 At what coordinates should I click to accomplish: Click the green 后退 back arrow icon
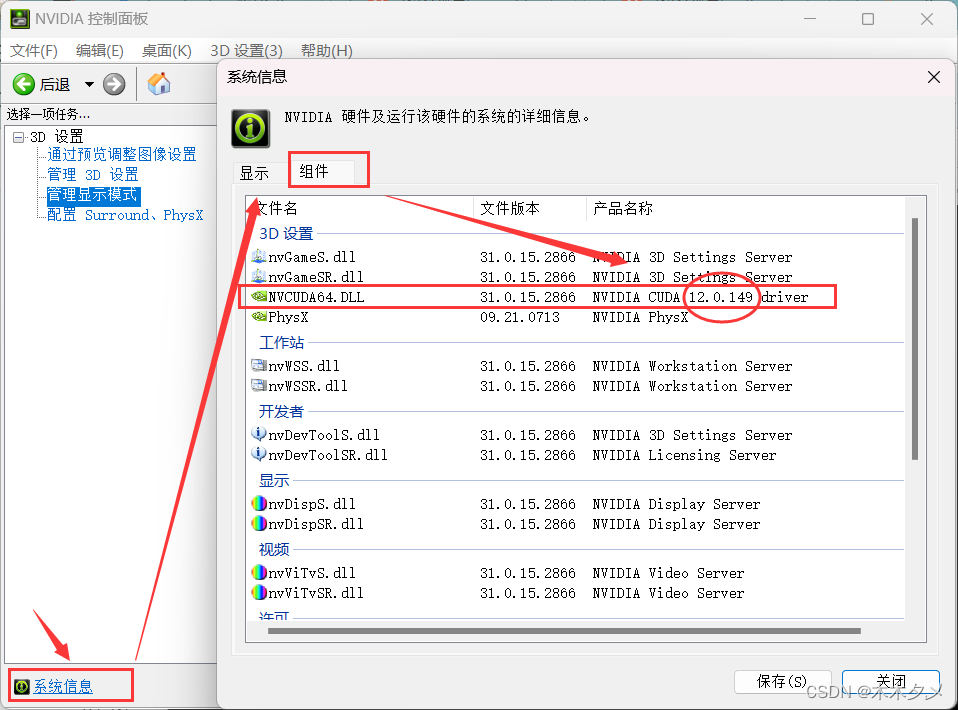tap(23, 84)
